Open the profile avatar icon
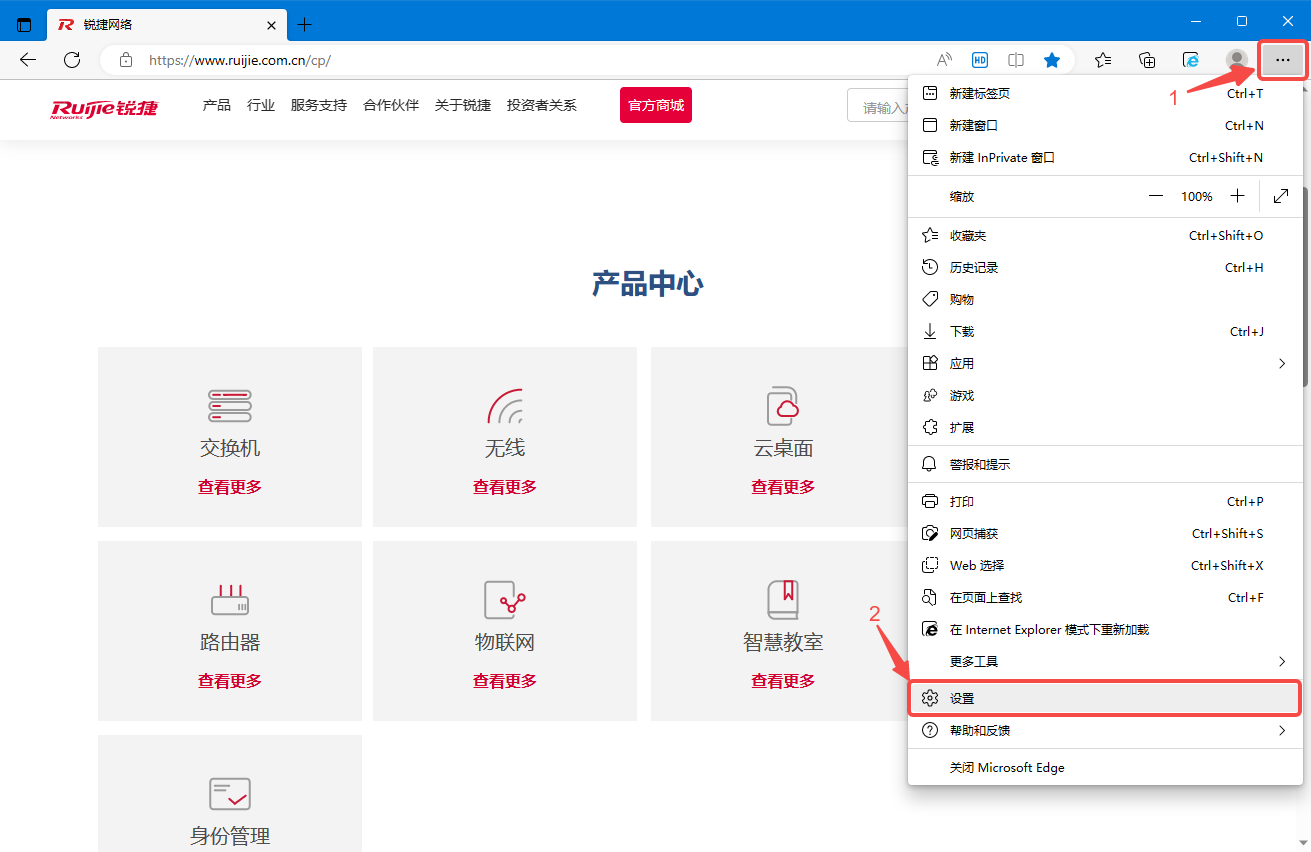1311x852 pixels. [x=1236, y=60]
